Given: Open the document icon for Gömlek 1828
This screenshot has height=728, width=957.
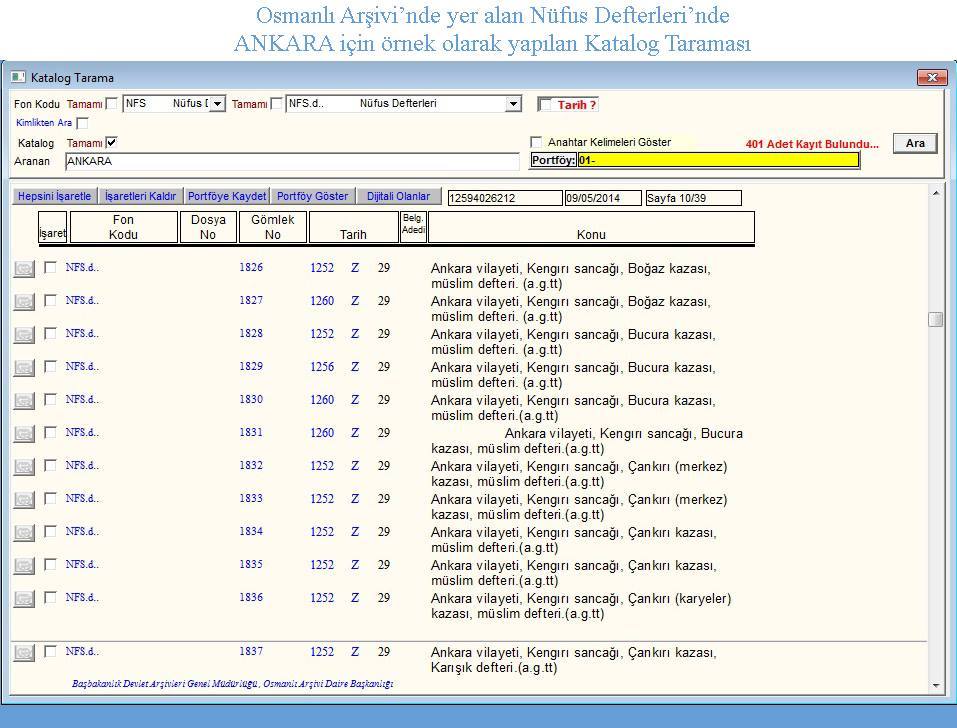Looking at the screenshot, I should (24, 334).
